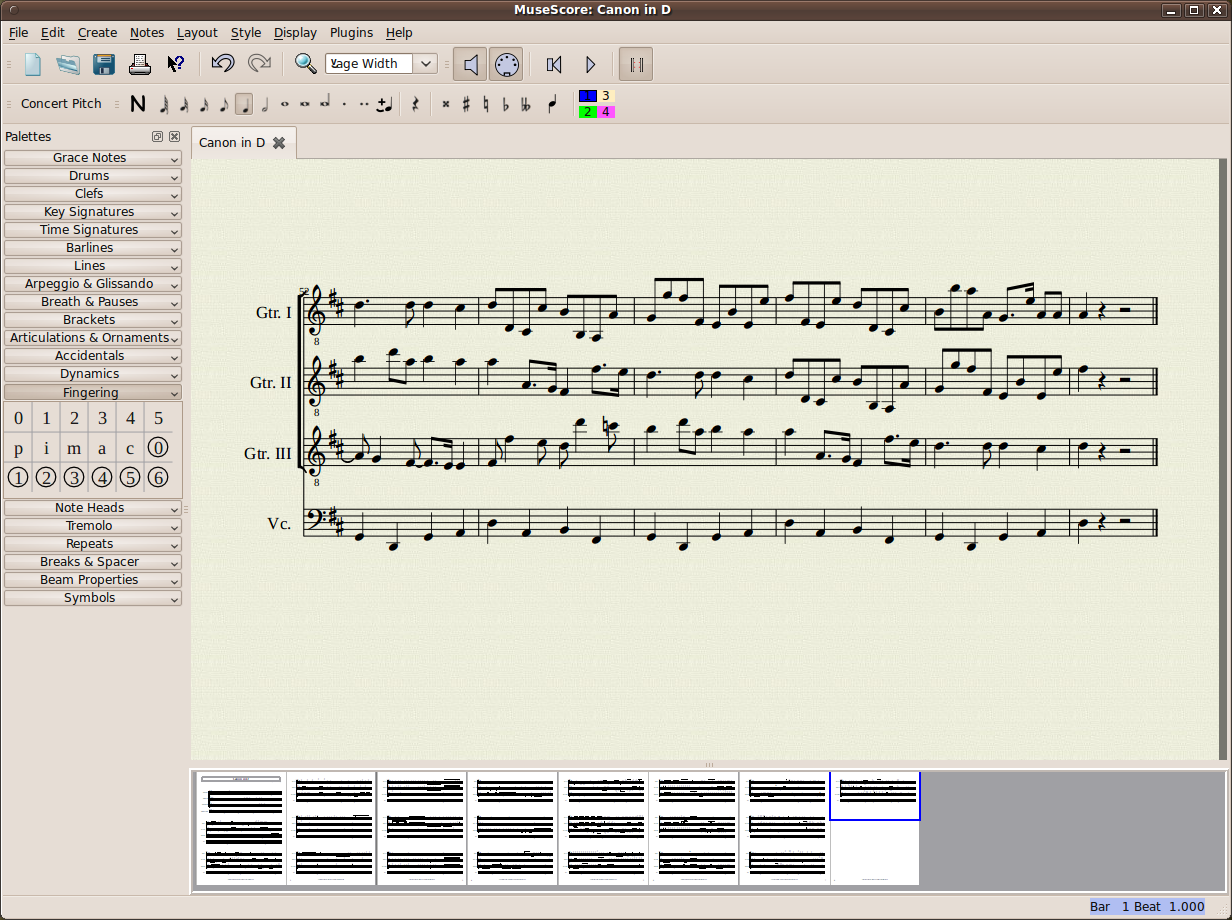Start playback with the play icon

(x=590, y=64)
